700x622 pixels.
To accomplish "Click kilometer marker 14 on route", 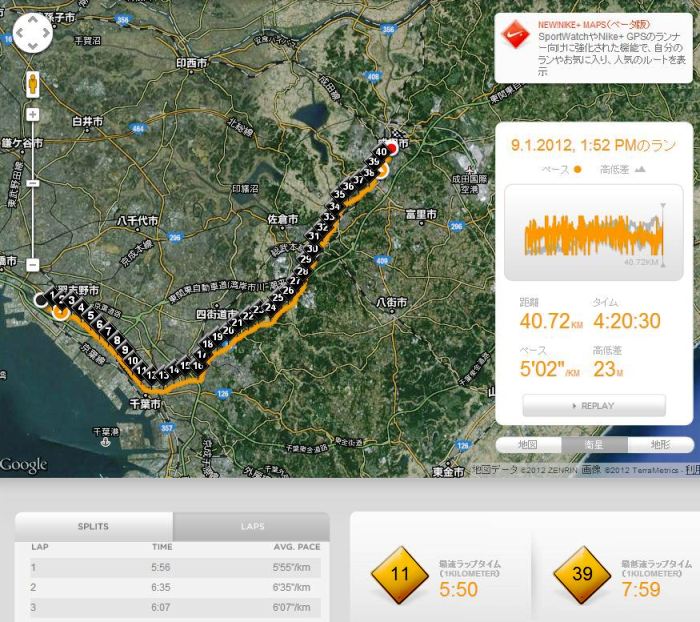I will point(175,369).
